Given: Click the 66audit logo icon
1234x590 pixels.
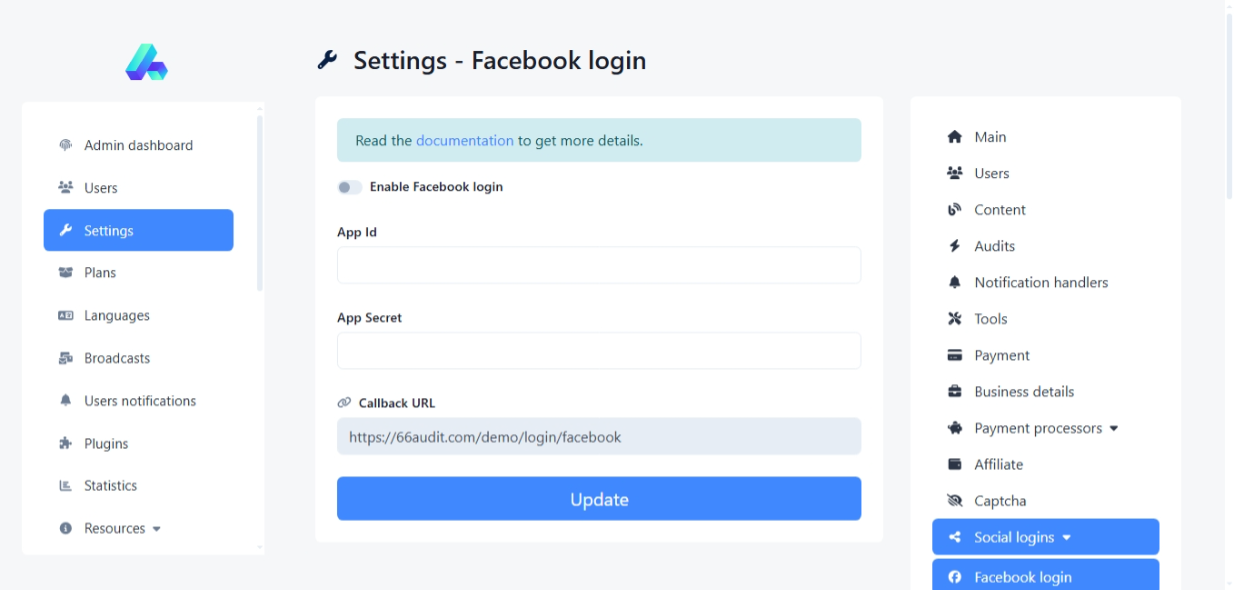Looking at the screenshot, I should coord(146,62).
